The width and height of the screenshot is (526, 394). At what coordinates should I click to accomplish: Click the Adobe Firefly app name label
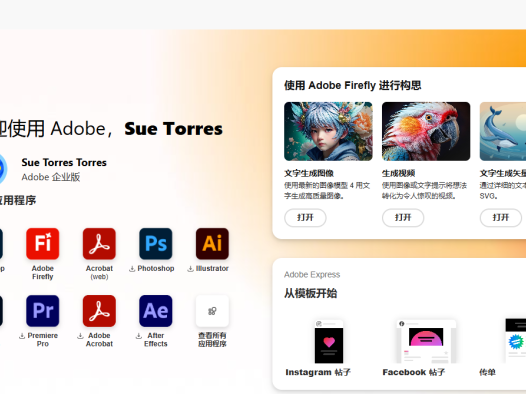click(x=43, y=273)
